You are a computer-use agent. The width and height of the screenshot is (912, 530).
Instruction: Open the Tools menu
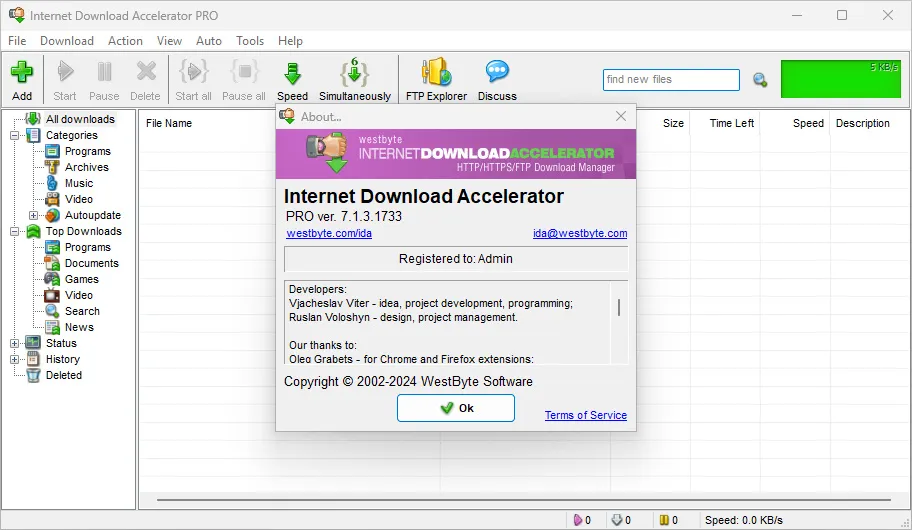[250, 41]
